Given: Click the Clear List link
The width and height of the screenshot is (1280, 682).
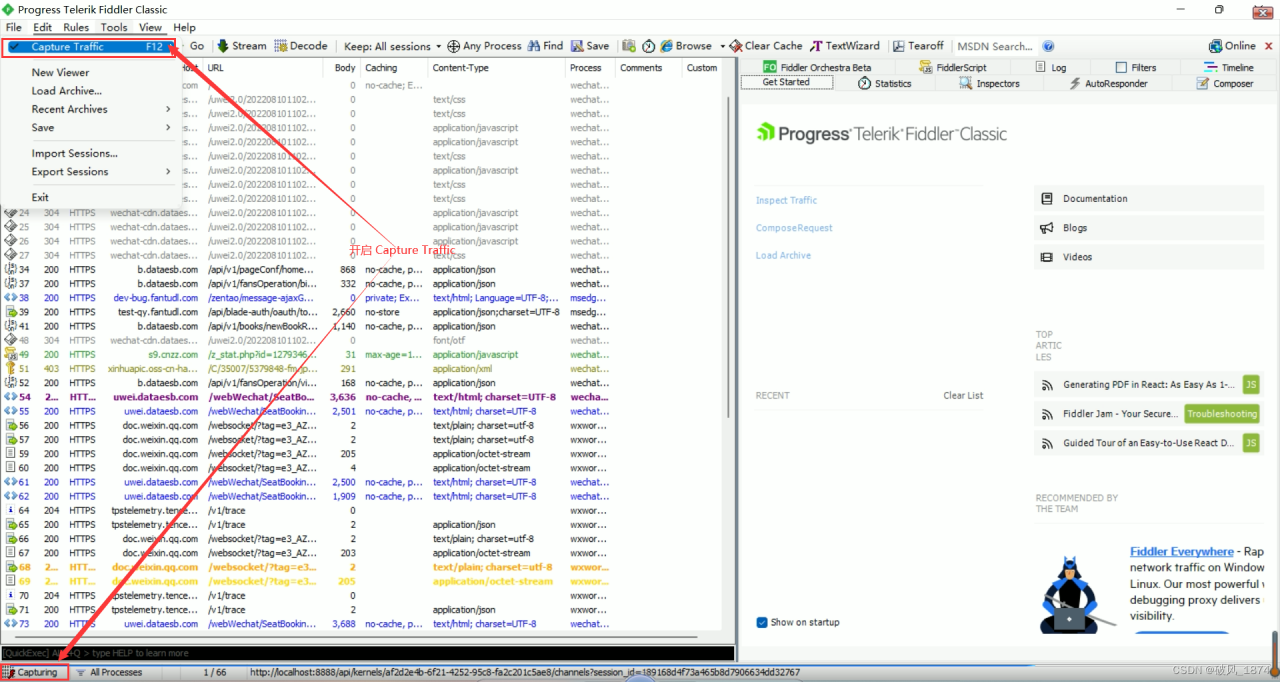Looking at the screenshot, I should click(x=963, y=395).
